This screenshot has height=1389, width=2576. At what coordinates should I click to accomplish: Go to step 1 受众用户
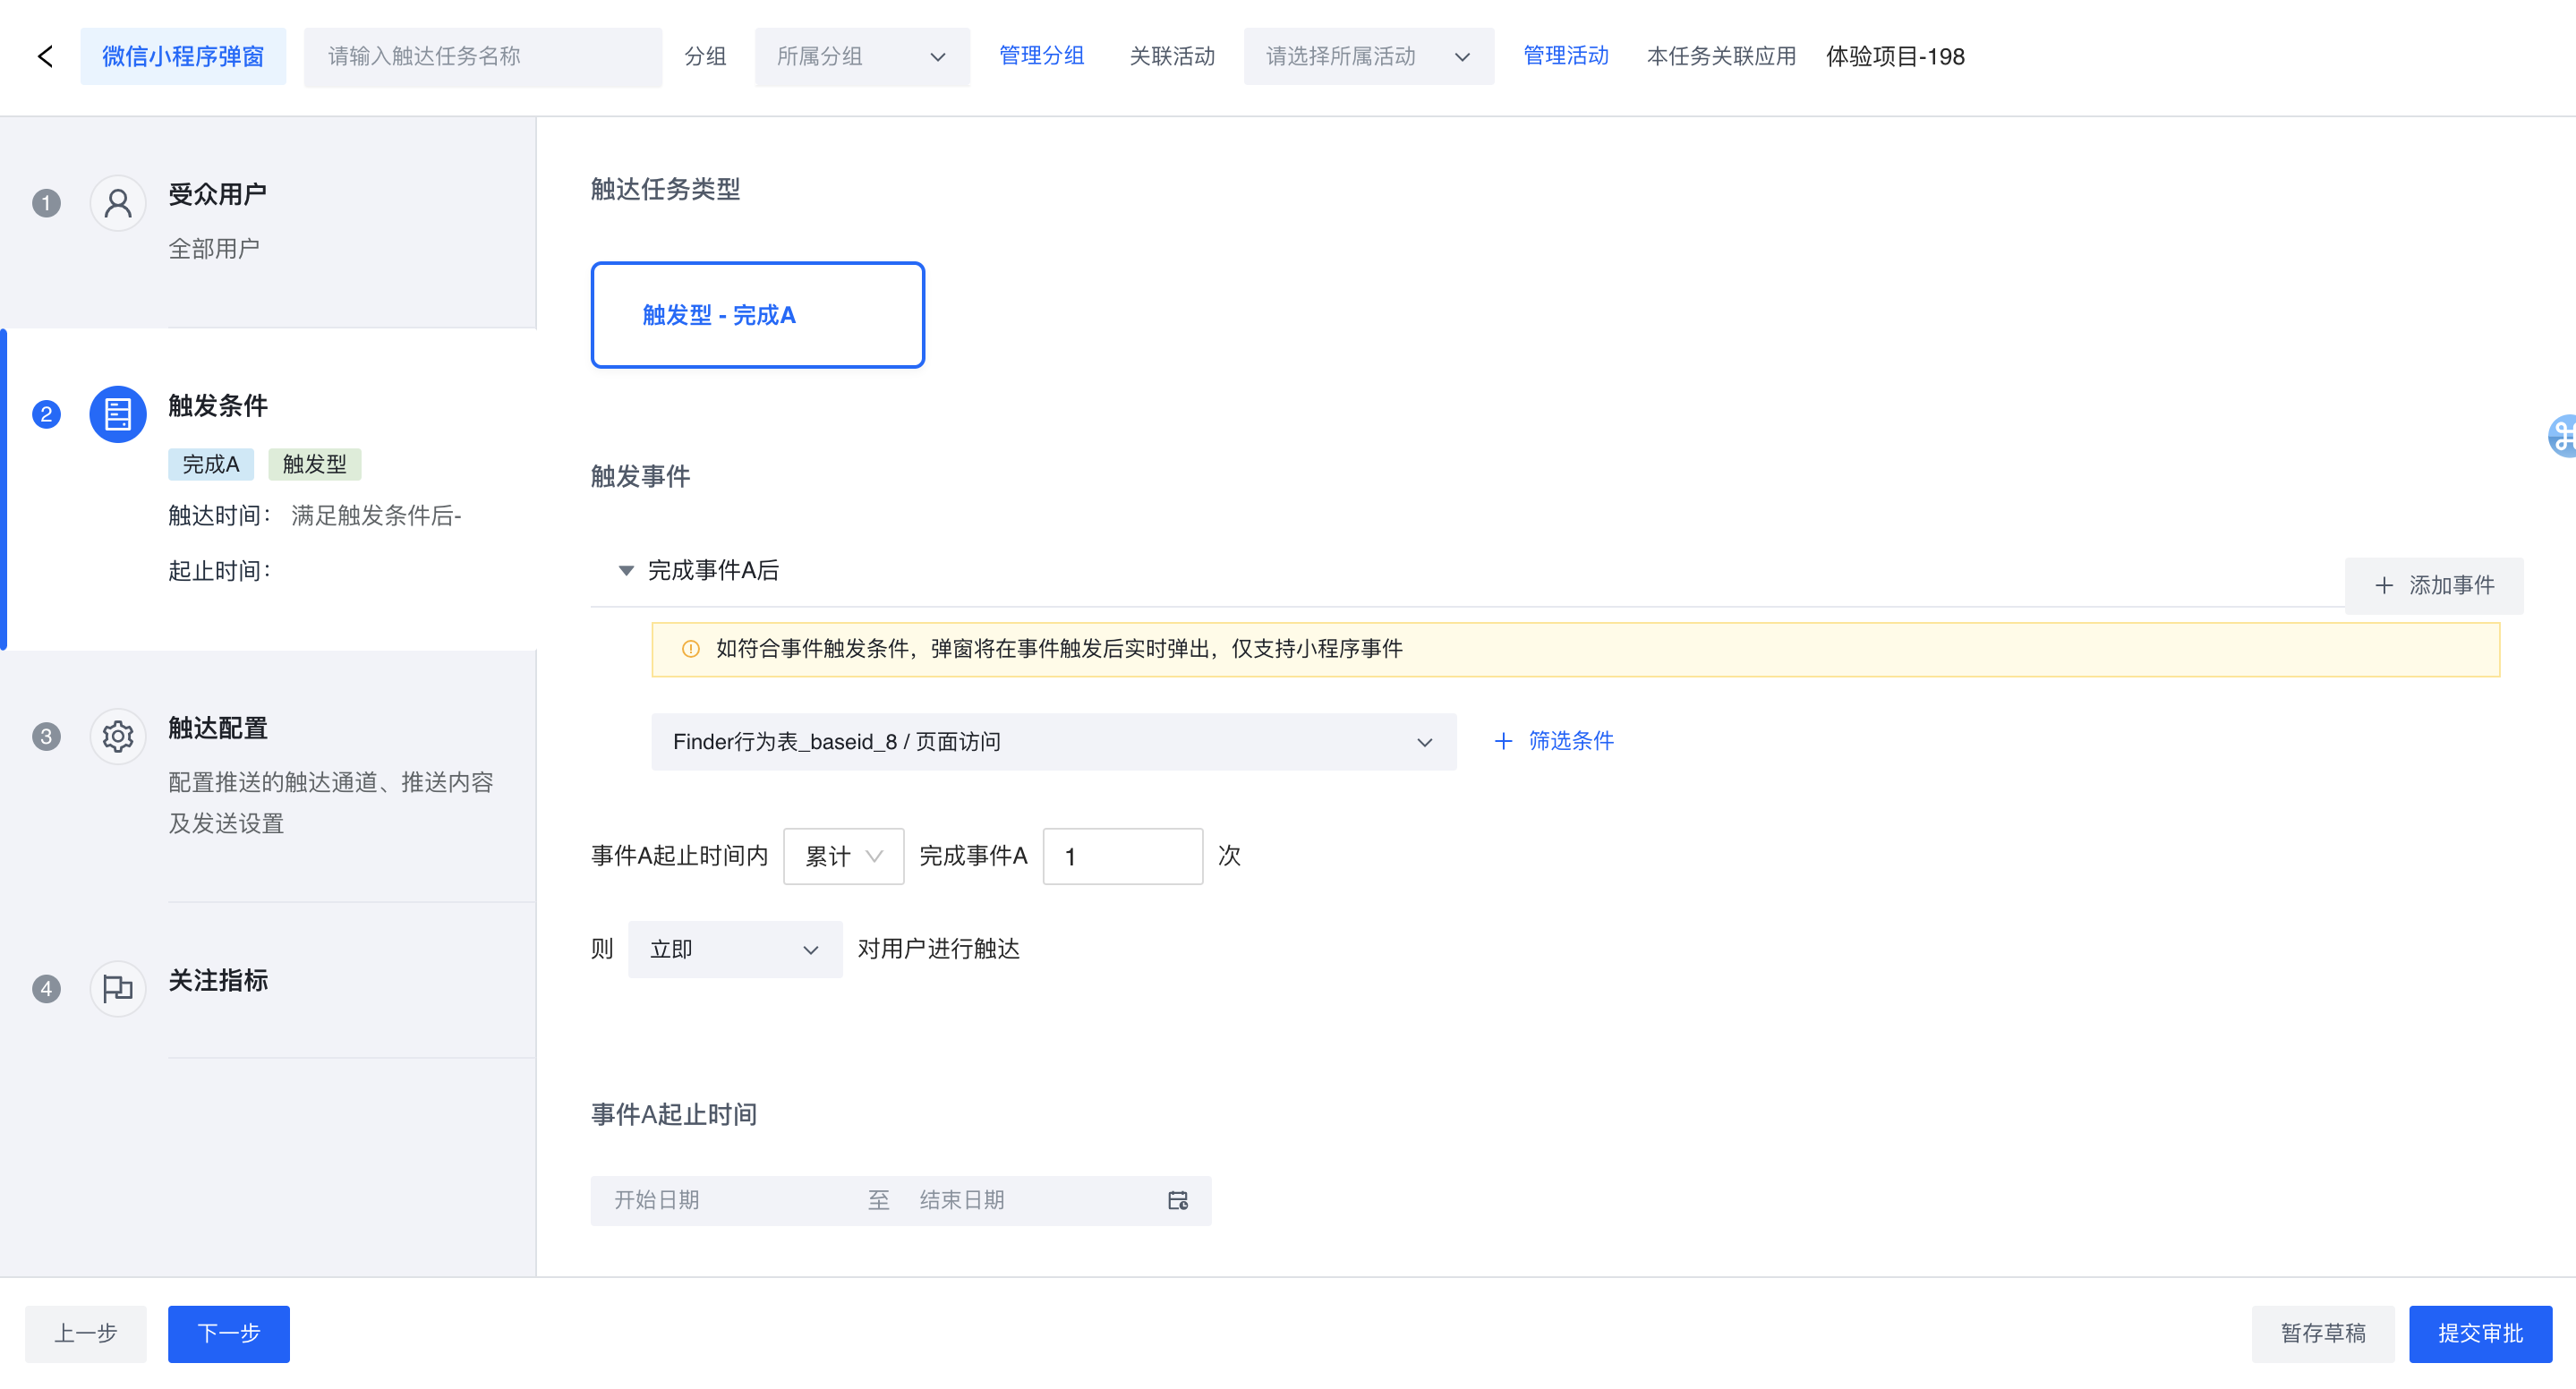(x=216, y=194)
